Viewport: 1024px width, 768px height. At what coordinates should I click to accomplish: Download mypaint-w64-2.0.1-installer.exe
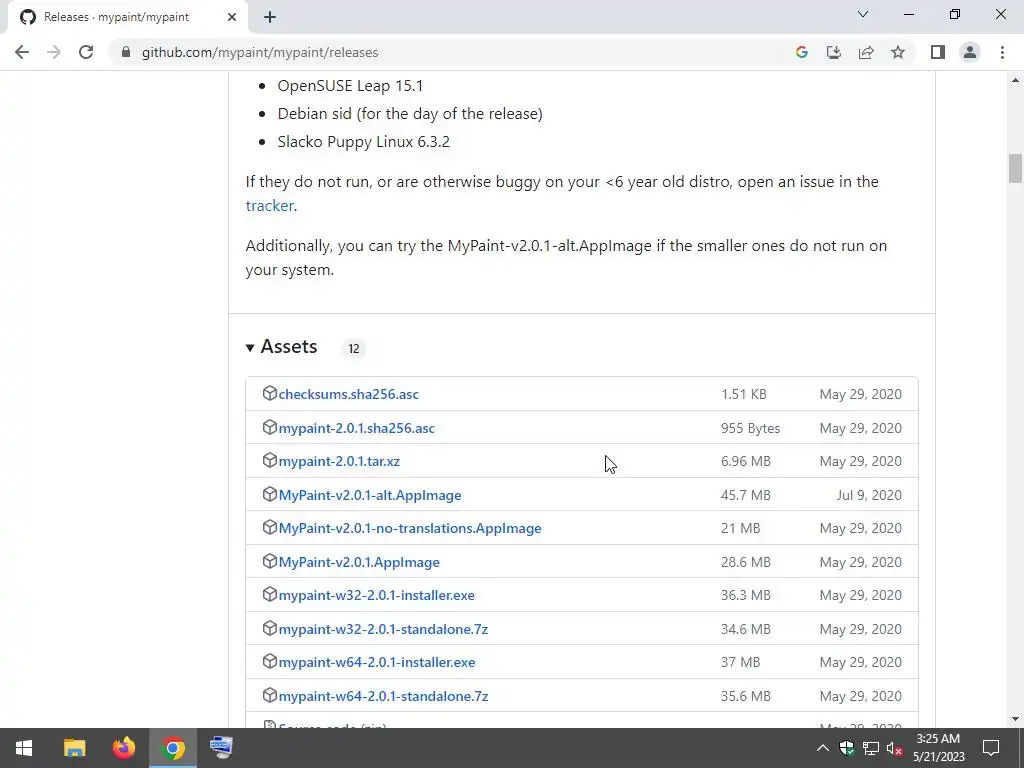click(377, 662)
